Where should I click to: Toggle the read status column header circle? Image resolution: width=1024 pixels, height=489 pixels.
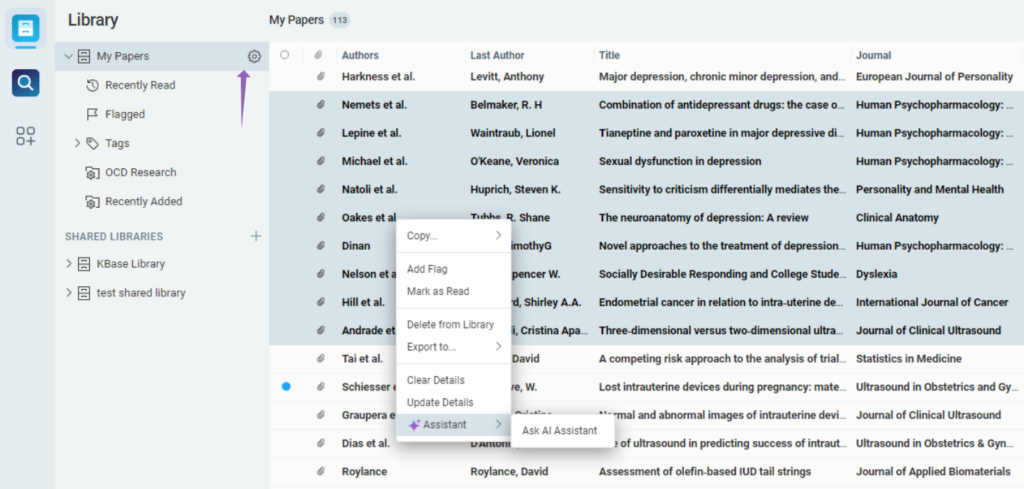(x=285, y=56)
